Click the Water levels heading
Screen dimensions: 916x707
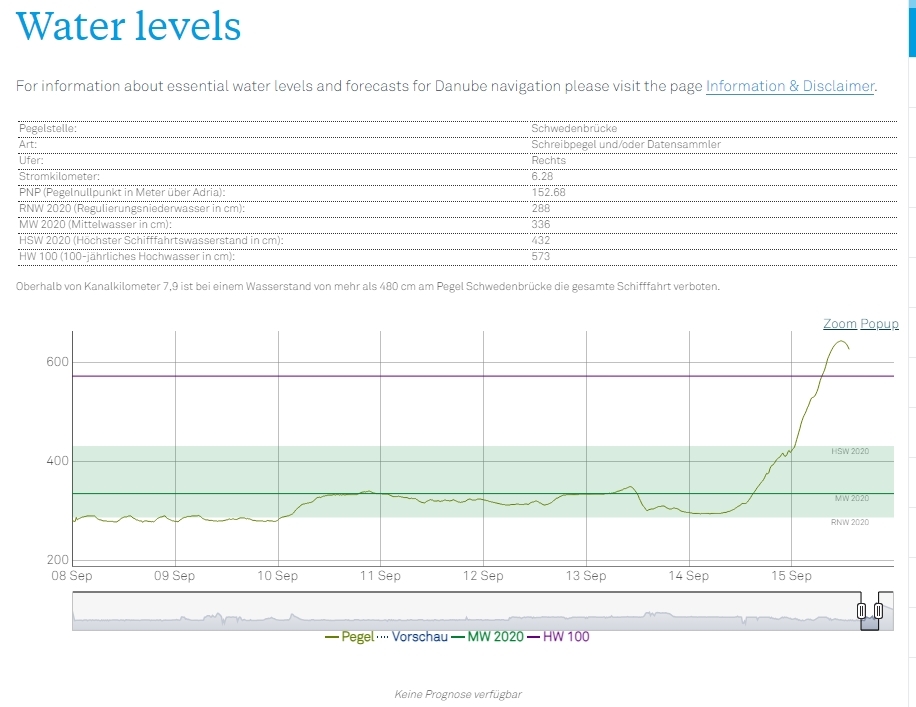(x=129, y=25)
